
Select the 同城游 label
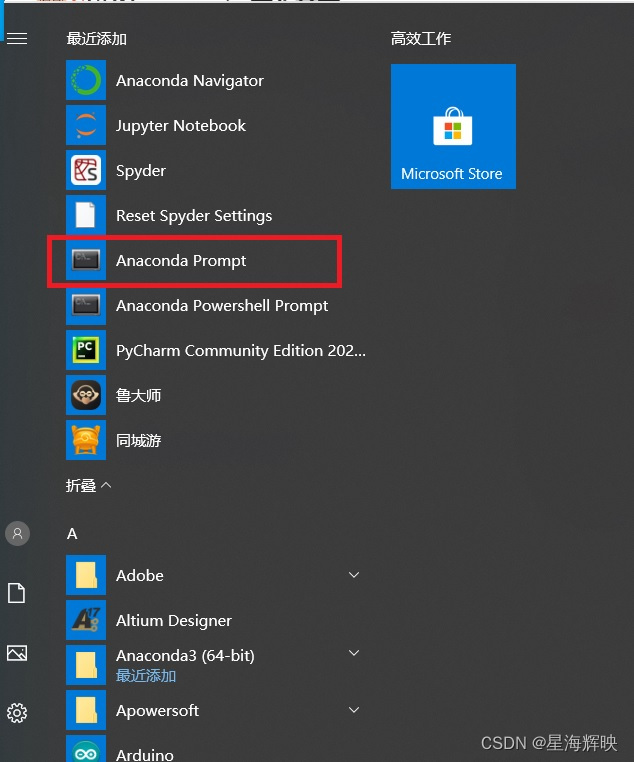138,441
